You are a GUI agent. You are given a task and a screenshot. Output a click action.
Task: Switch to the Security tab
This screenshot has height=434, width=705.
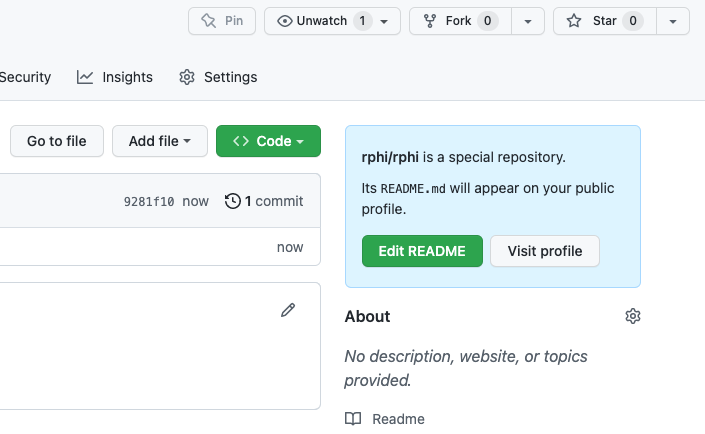coord(25,77)
